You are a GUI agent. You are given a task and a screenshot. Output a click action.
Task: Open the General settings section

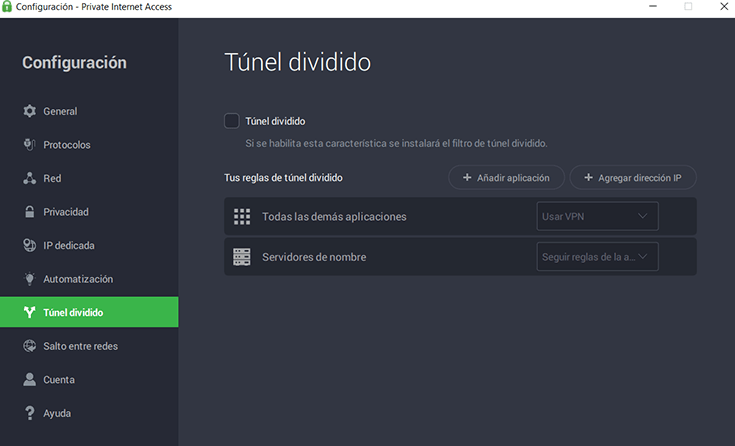pos(89,111)
